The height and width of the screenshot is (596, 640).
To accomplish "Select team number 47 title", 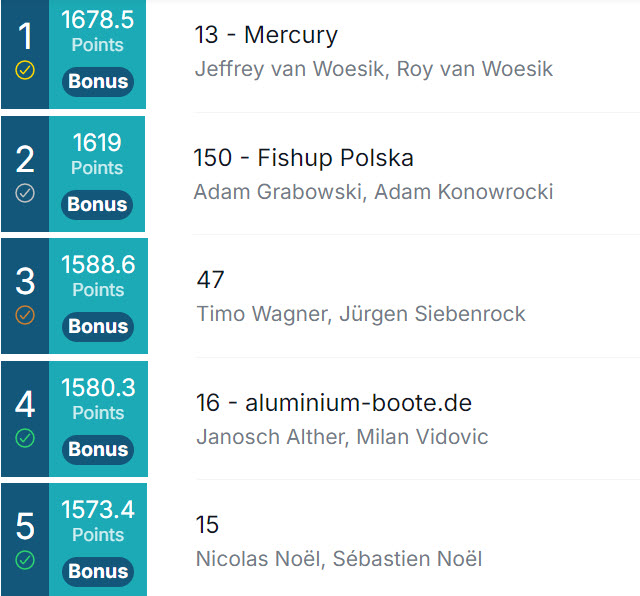I will [211, 280].
